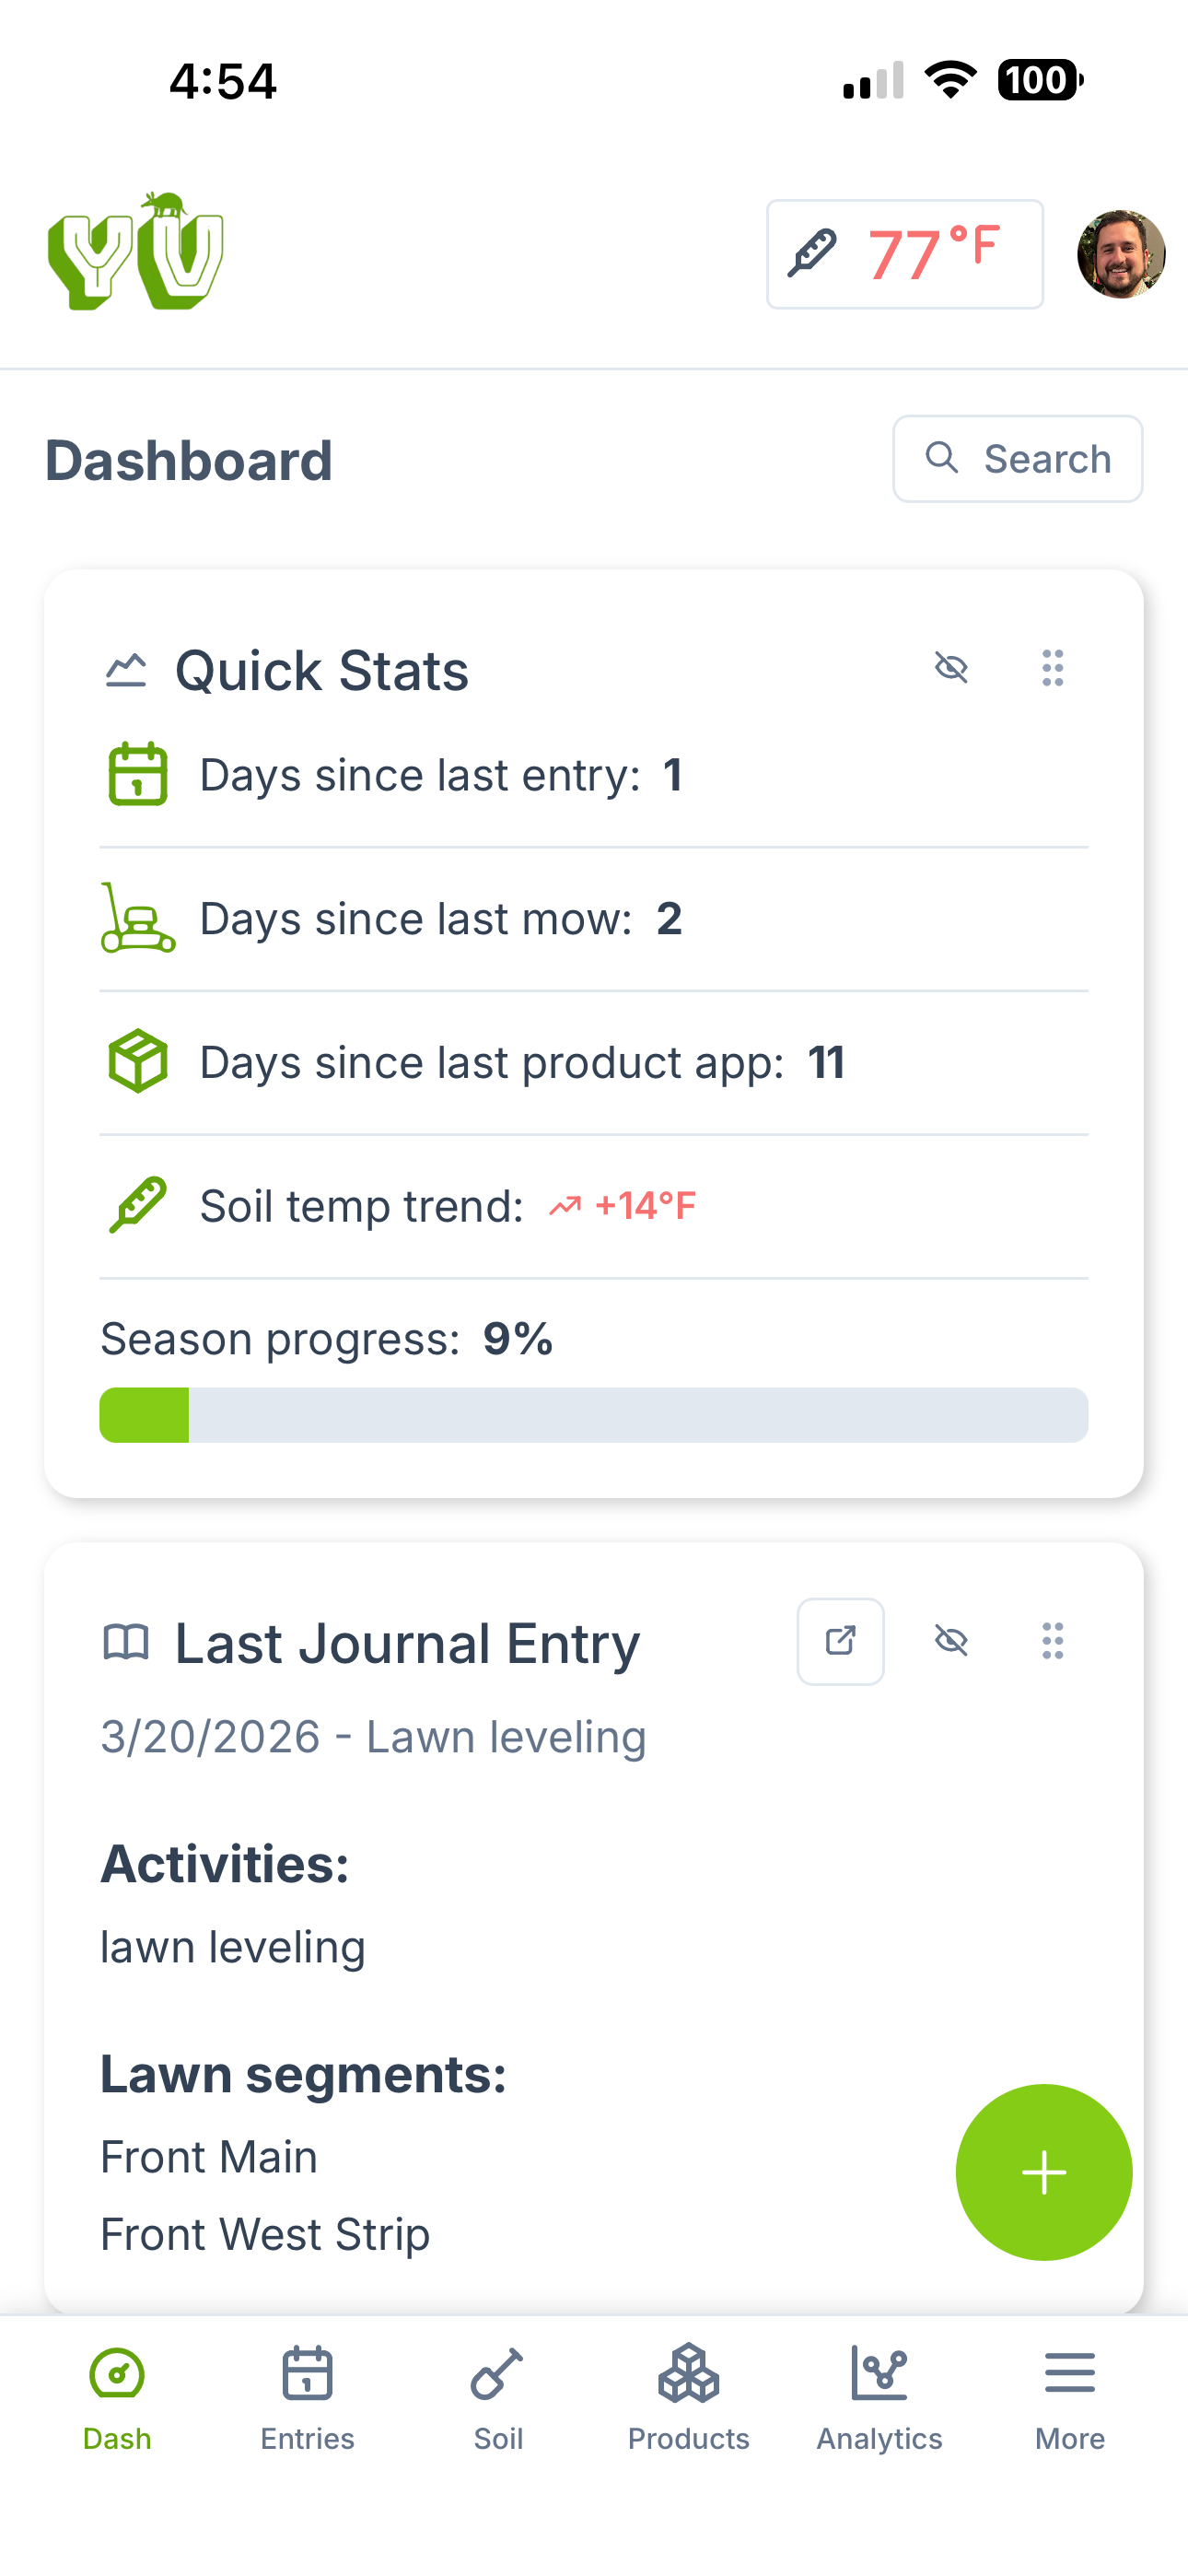Tap the lawn mower icon in Quick Stats
Viewport: 1188px width, 2576px height.
pos(138,917)
